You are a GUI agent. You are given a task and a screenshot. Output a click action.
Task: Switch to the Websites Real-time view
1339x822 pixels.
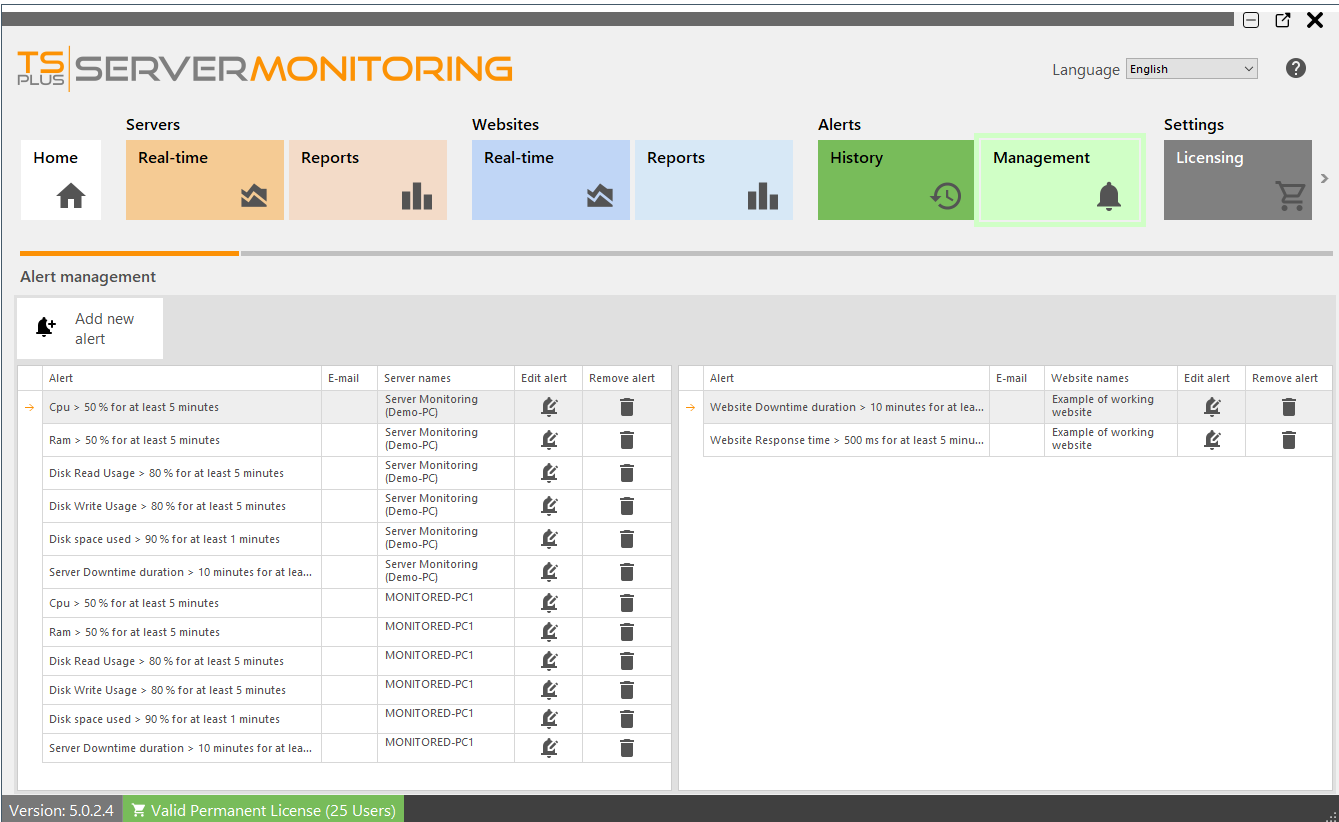click(550, 180)
